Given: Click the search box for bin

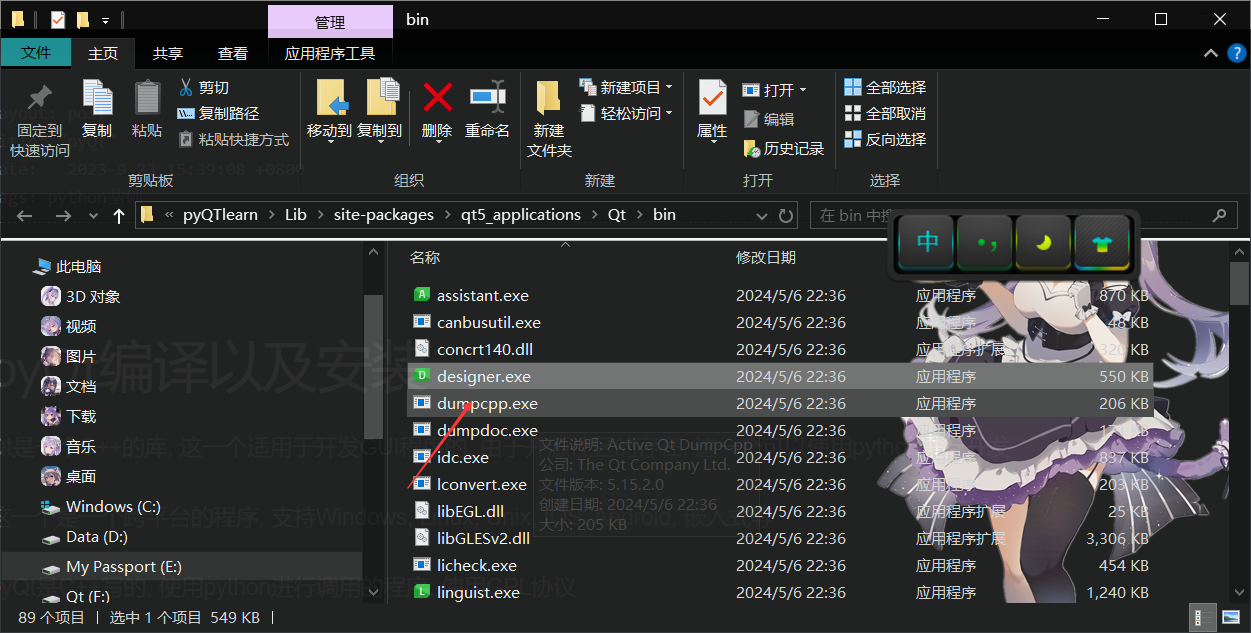Looking at the screenshot, I should tap(1022, 215).
